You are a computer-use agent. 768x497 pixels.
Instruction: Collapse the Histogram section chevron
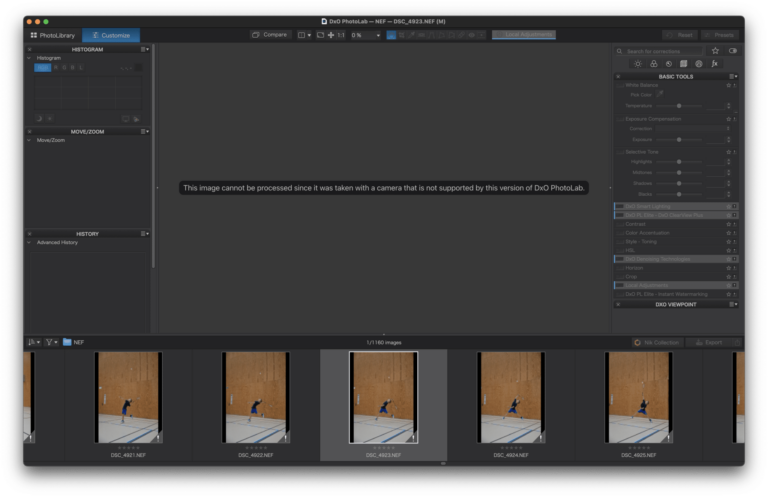[30, 58]
